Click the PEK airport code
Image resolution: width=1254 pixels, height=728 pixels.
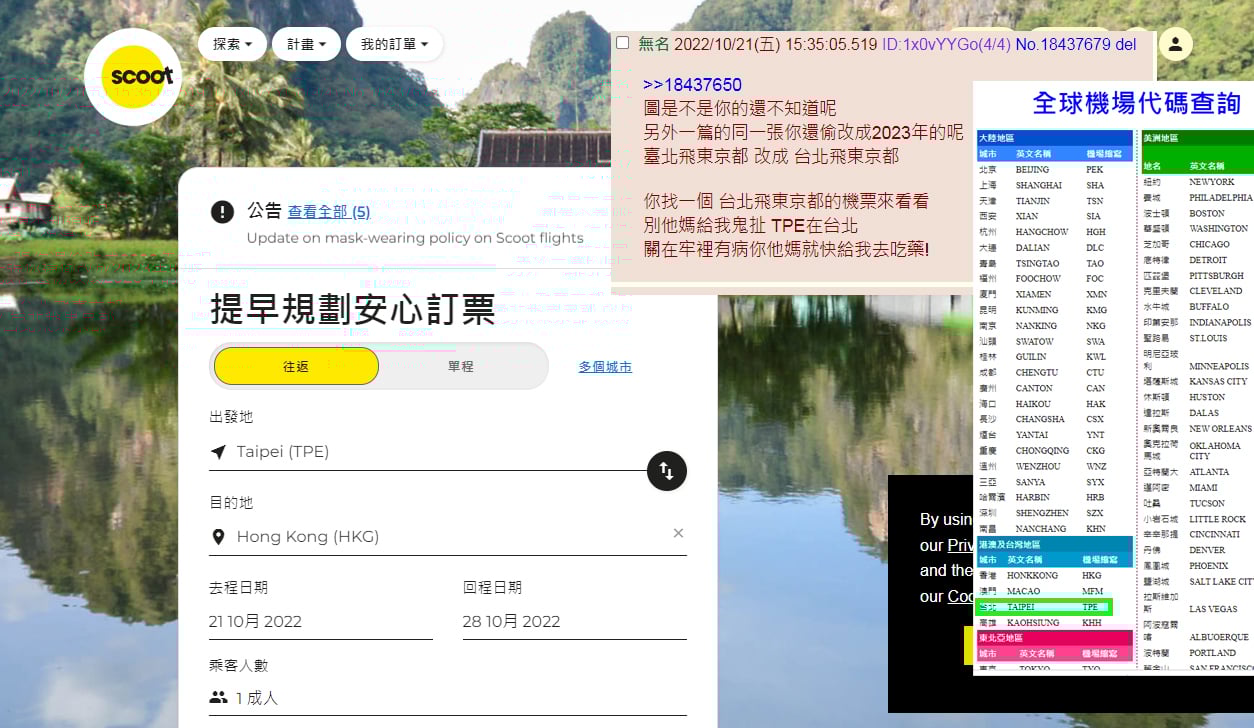(x=1095, y=170)
